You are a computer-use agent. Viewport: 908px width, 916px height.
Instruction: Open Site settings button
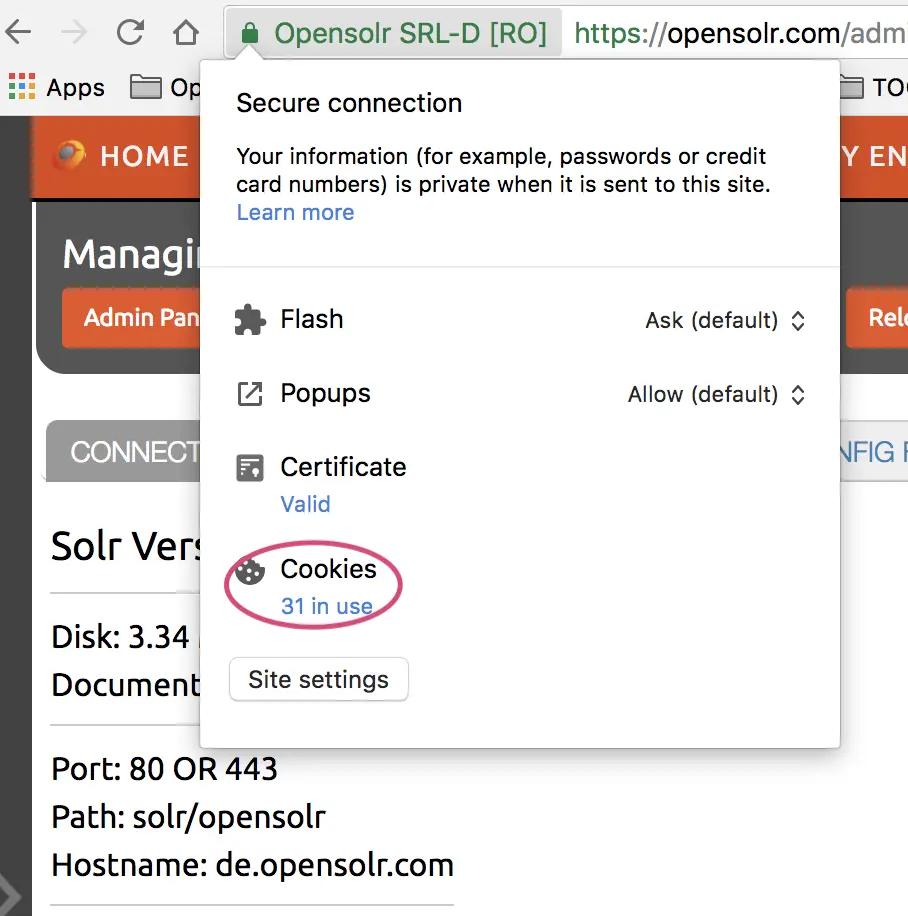(319, 680)
